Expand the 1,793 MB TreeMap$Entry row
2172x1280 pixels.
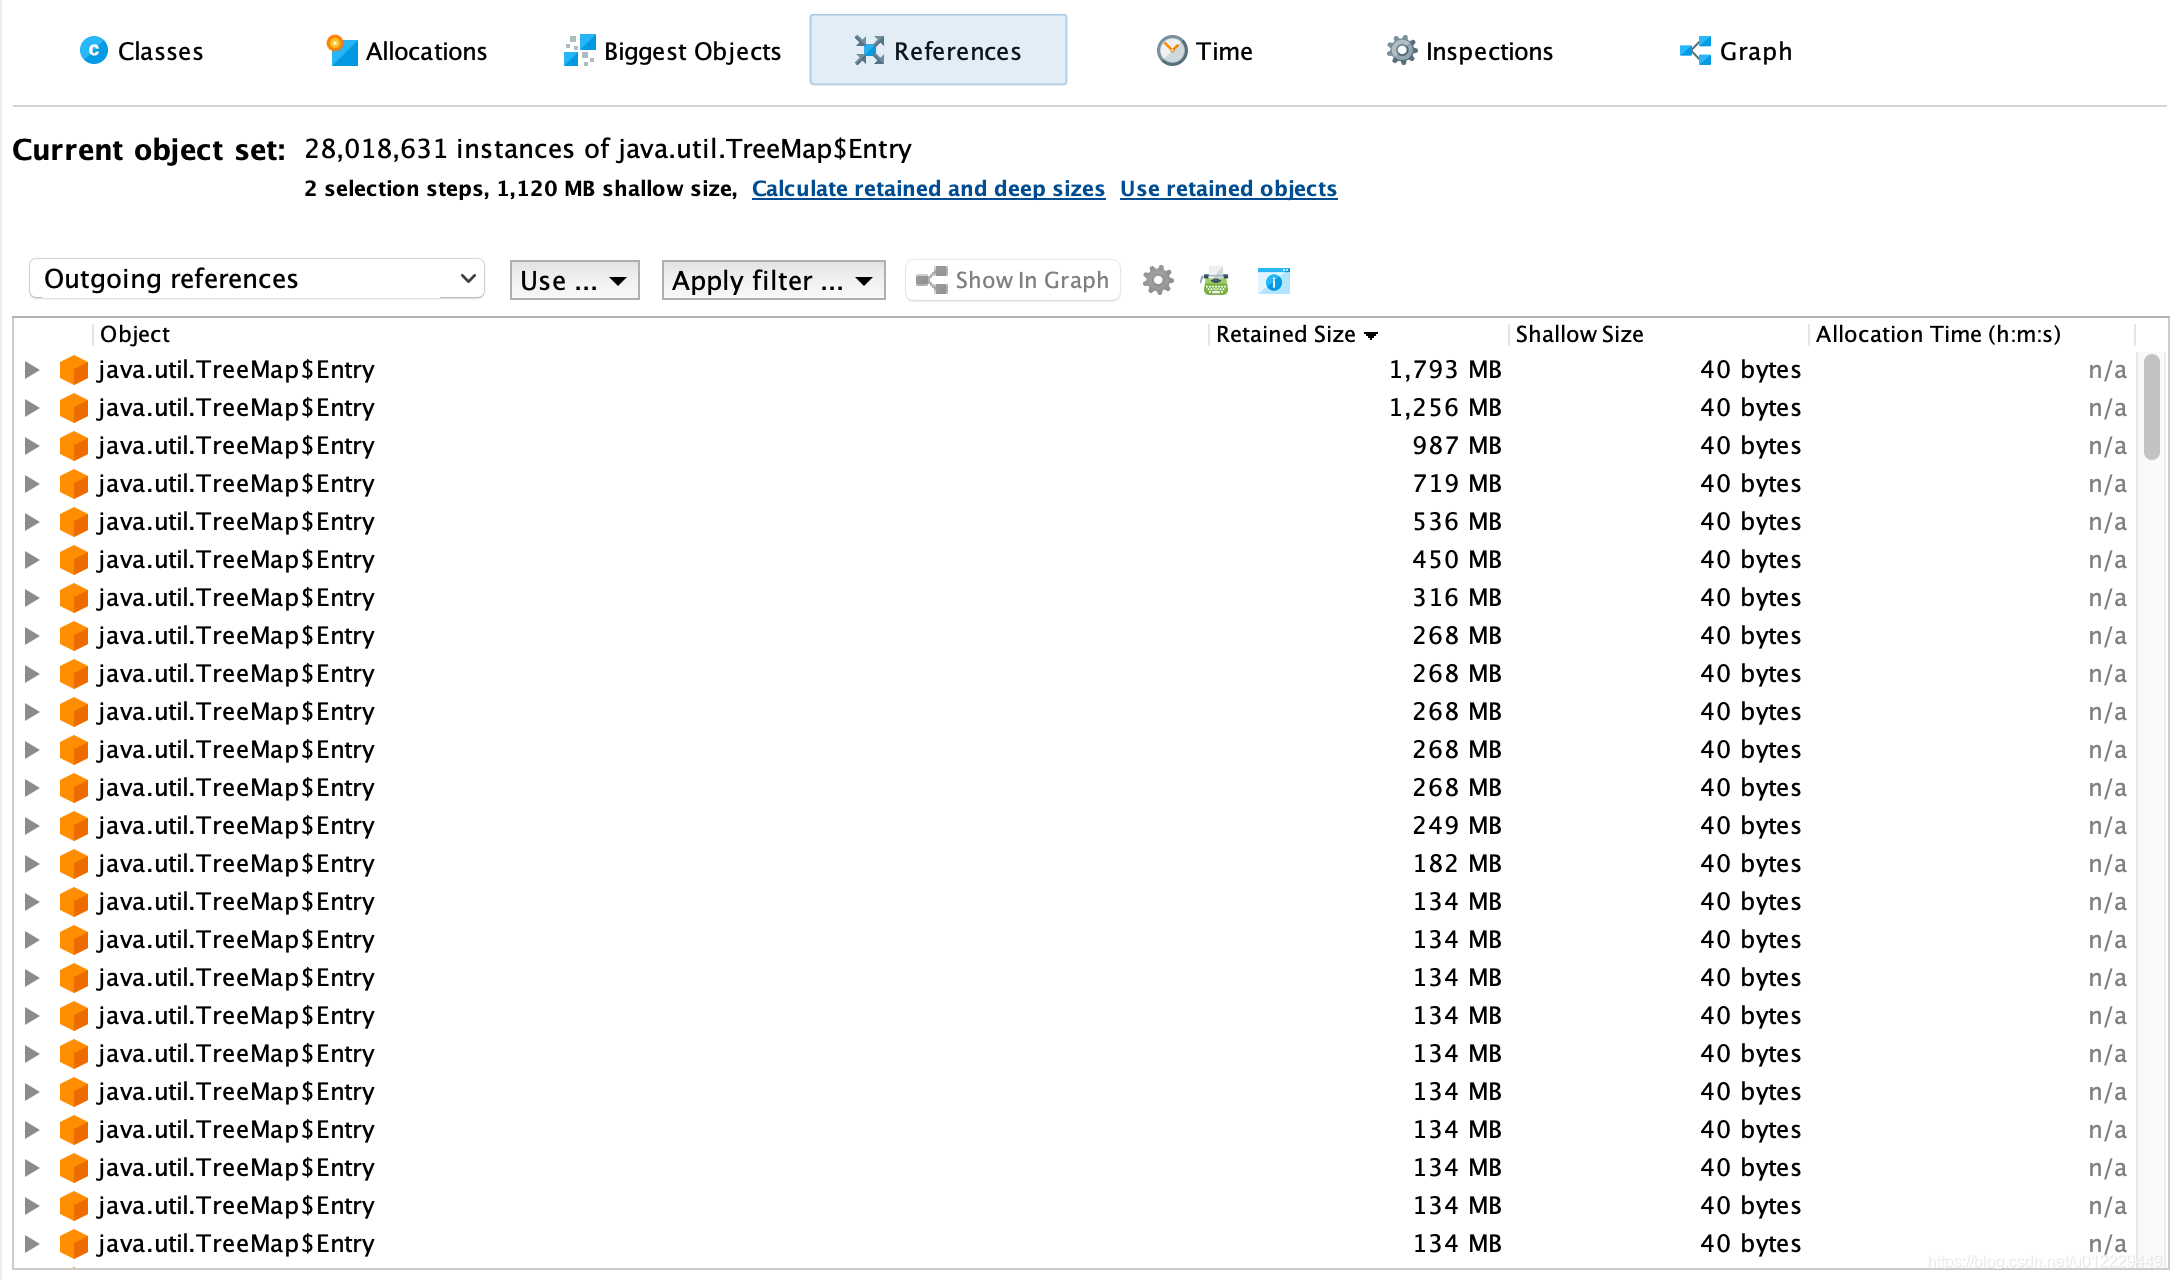tap(32, 370)
